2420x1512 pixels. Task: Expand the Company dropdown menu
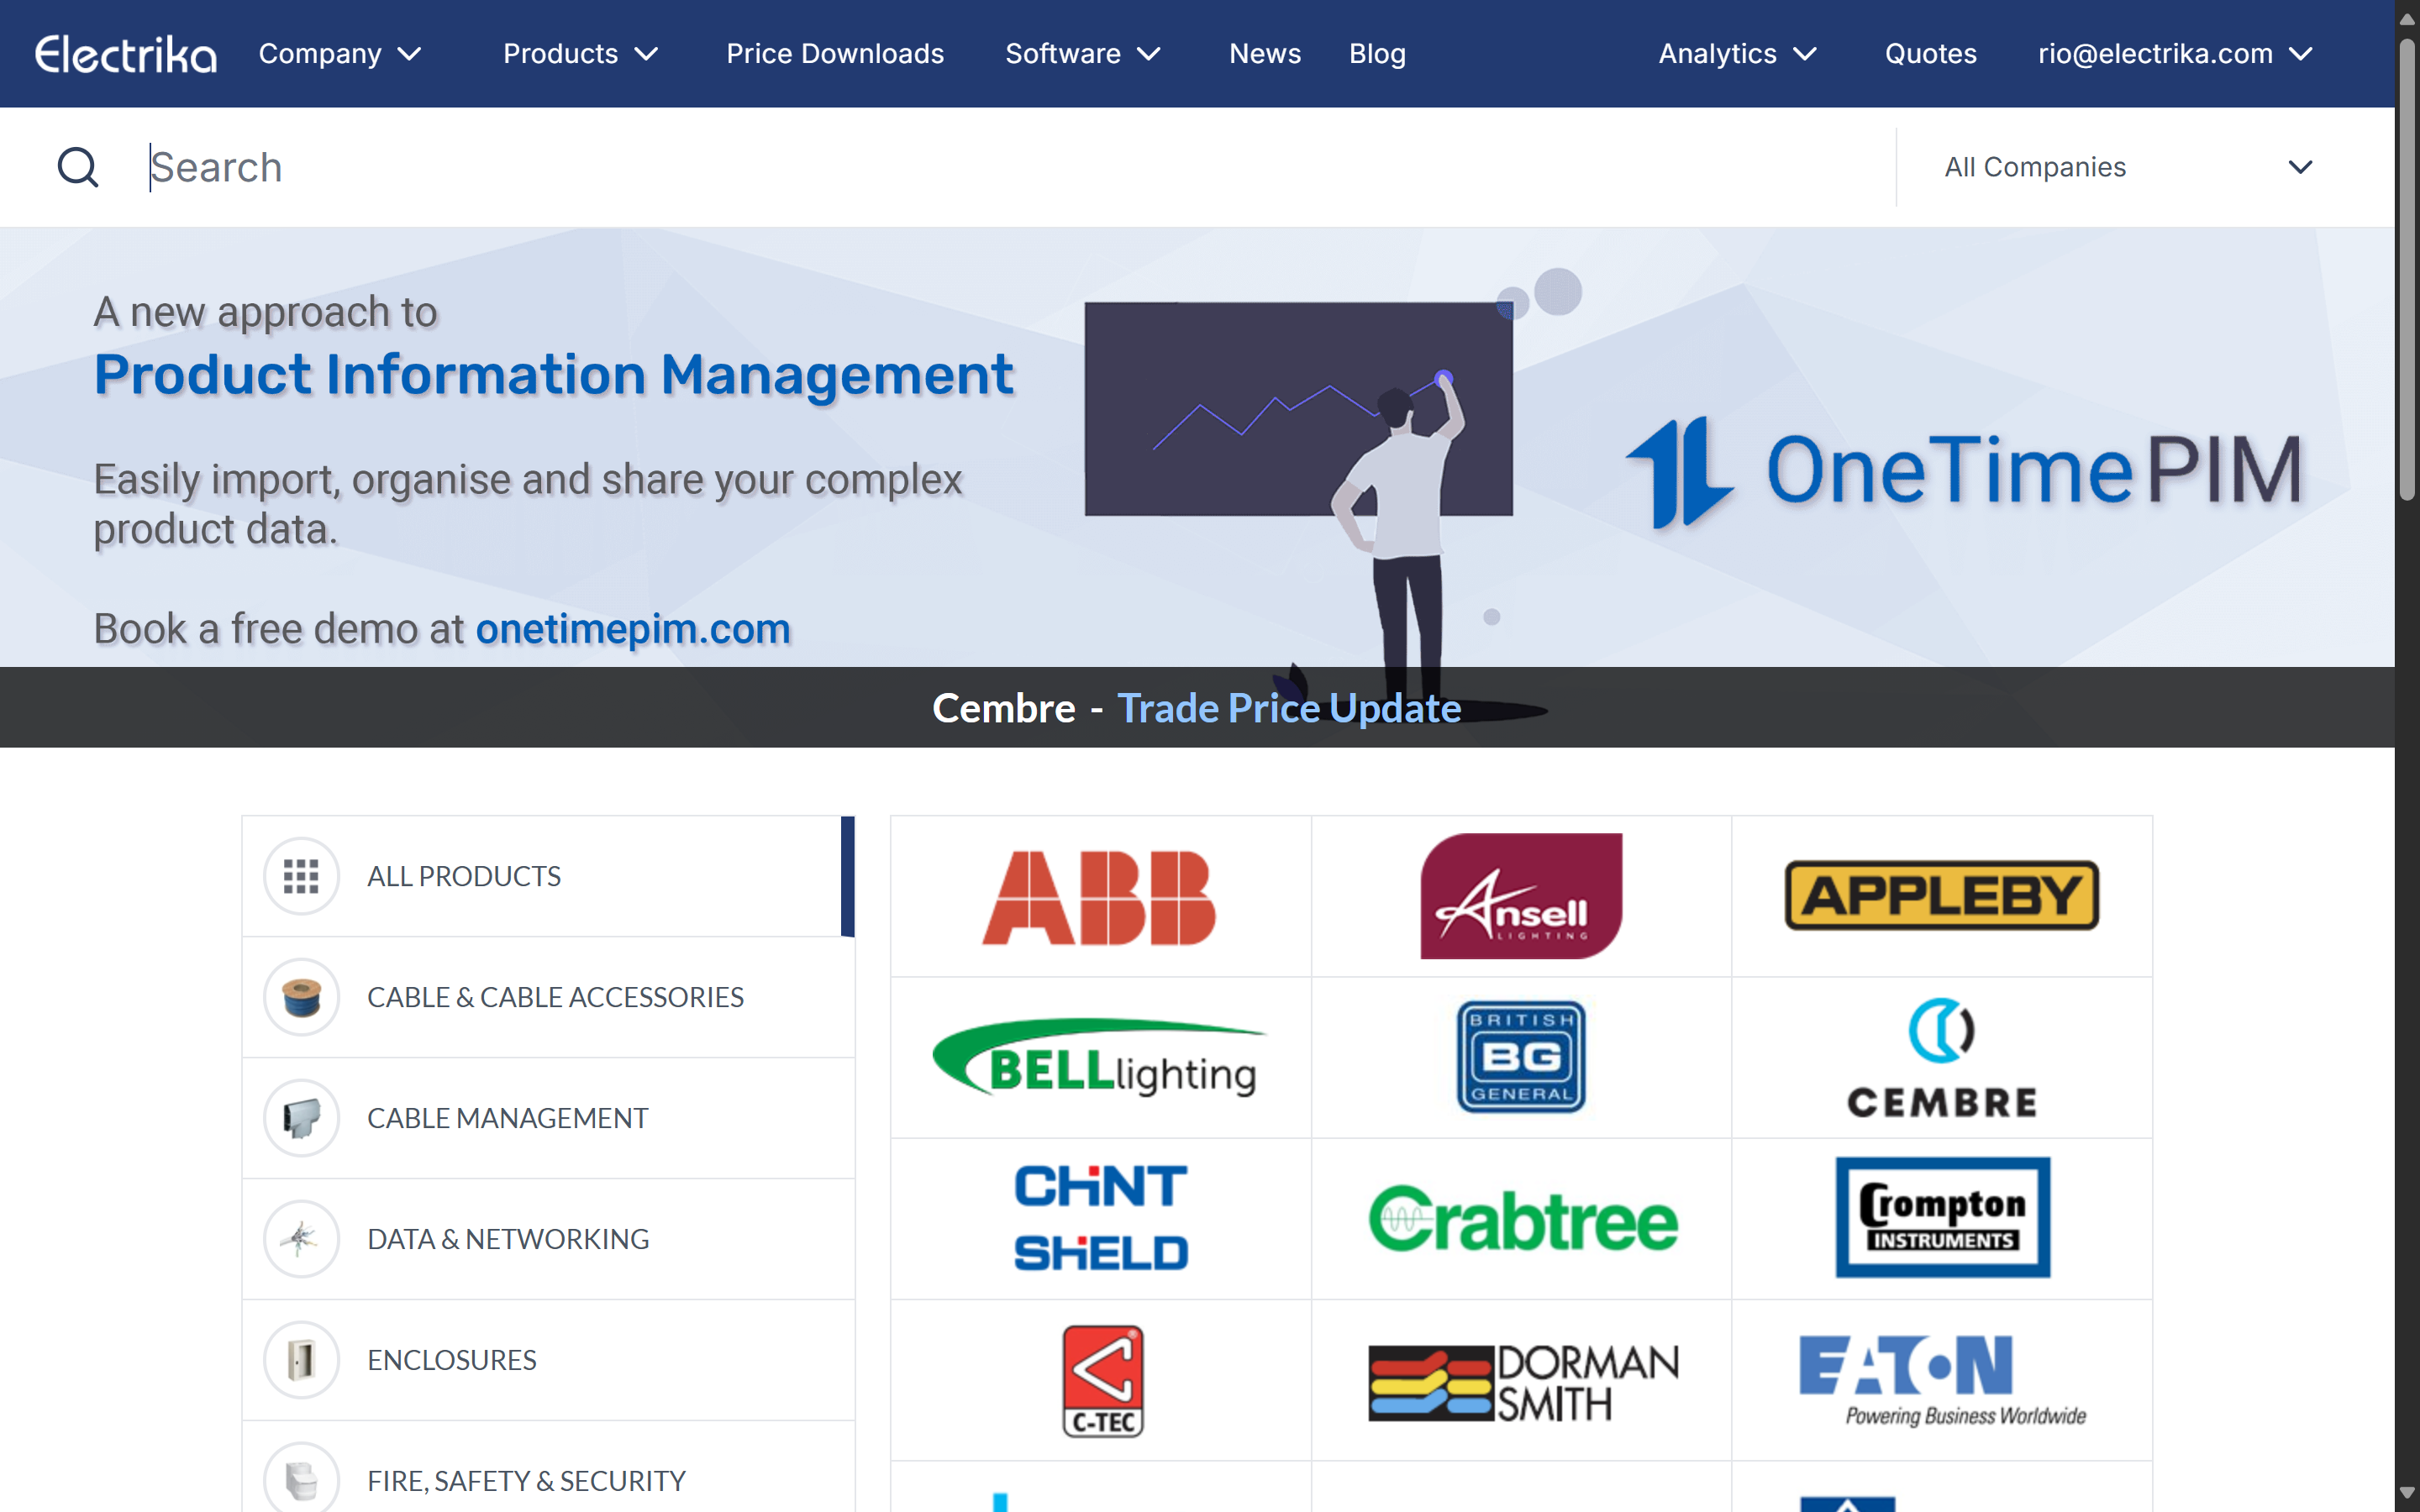(x=340, y=54)
